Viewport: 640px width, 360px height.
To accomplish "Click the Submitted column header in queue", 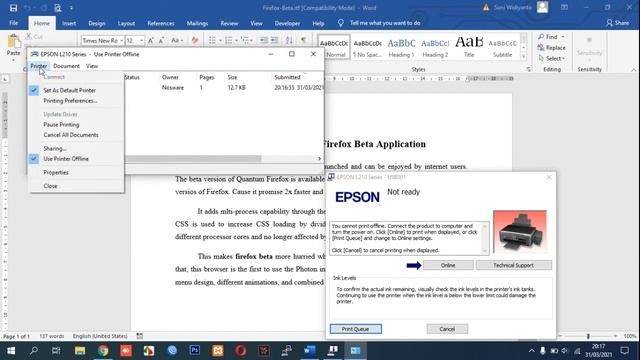I will 287,77.
